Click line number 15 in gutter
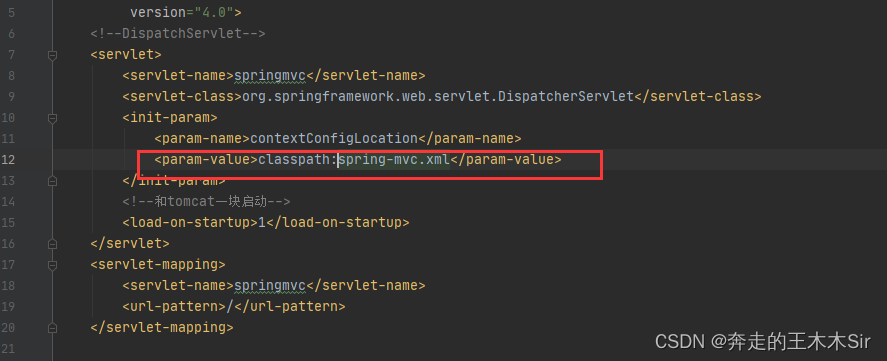The width and height of the screenshot is (887, 361). click(x=8, y=222)
